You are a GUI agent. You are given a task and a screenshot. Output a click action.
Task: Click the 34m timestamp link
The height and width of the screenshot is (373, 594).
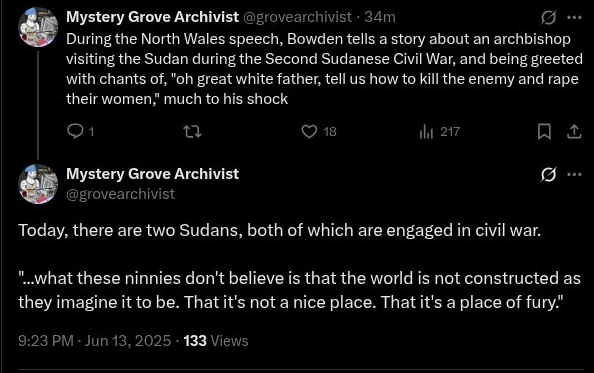(380, 17)
